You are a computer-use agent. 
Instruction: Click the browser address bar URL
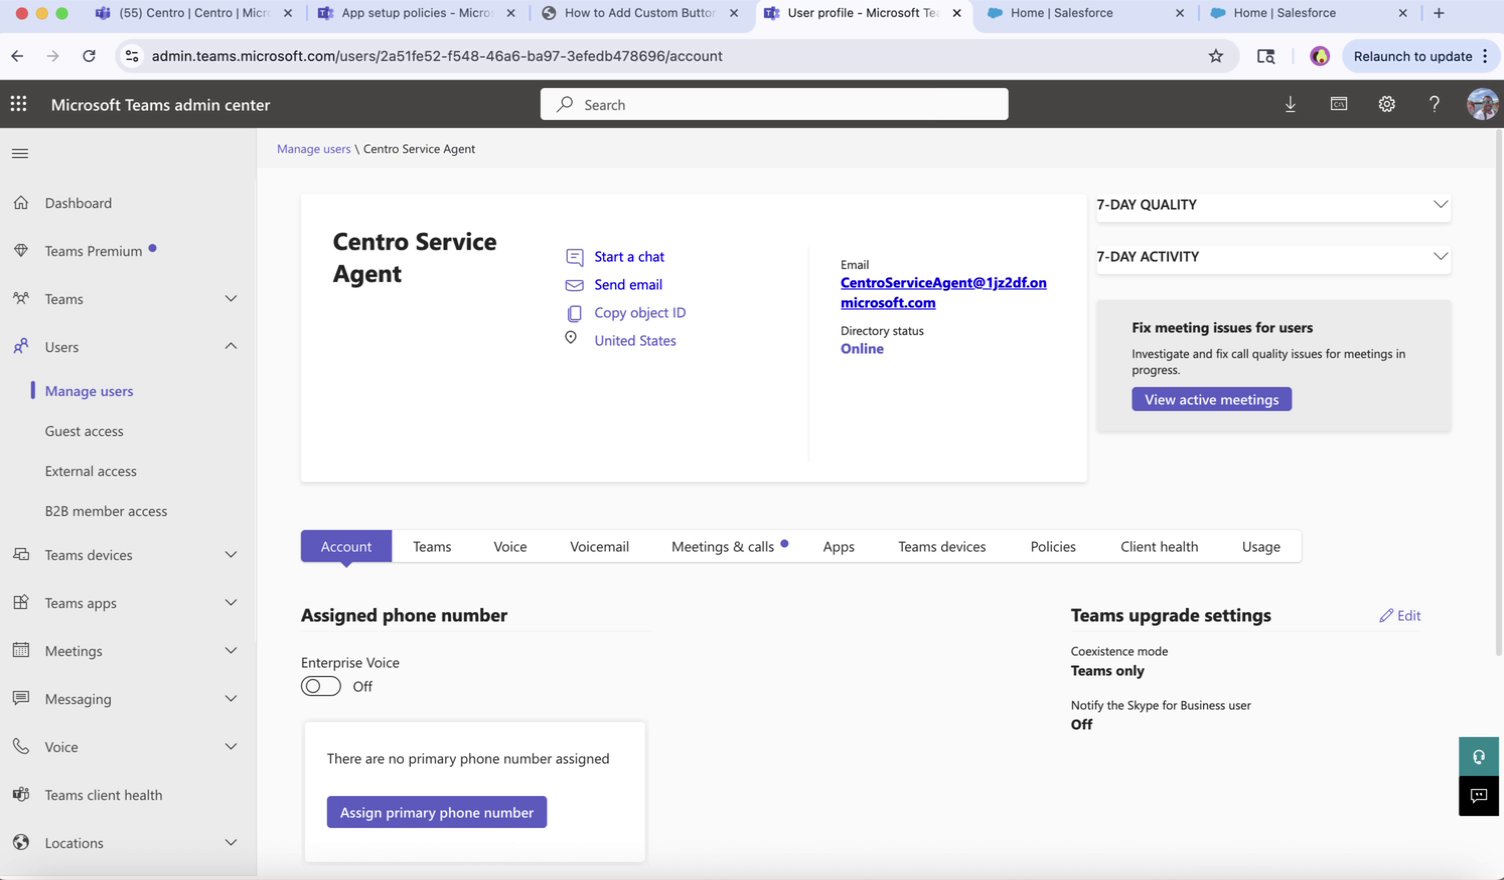click(x=437, y=56)
